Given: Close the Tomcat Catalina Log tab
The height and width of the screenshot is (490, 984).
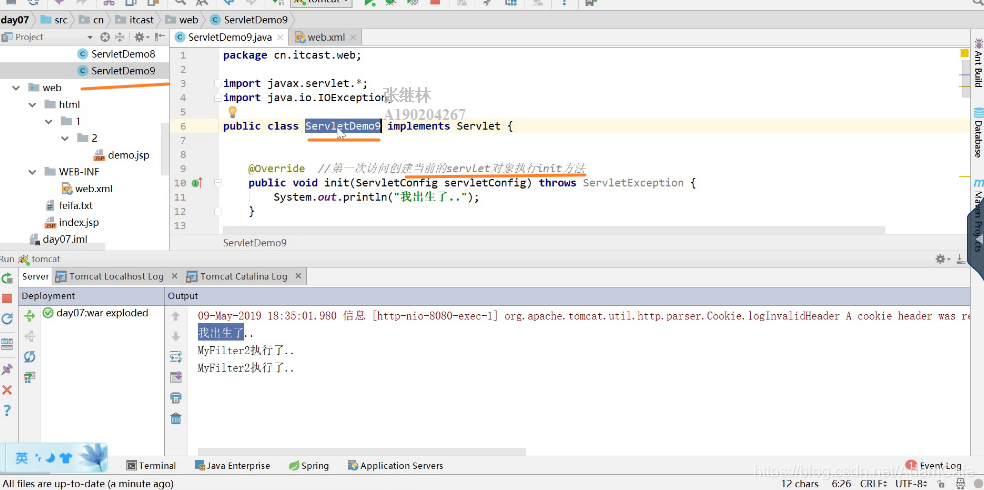Looking at the screenshot, I should [298, 276].
